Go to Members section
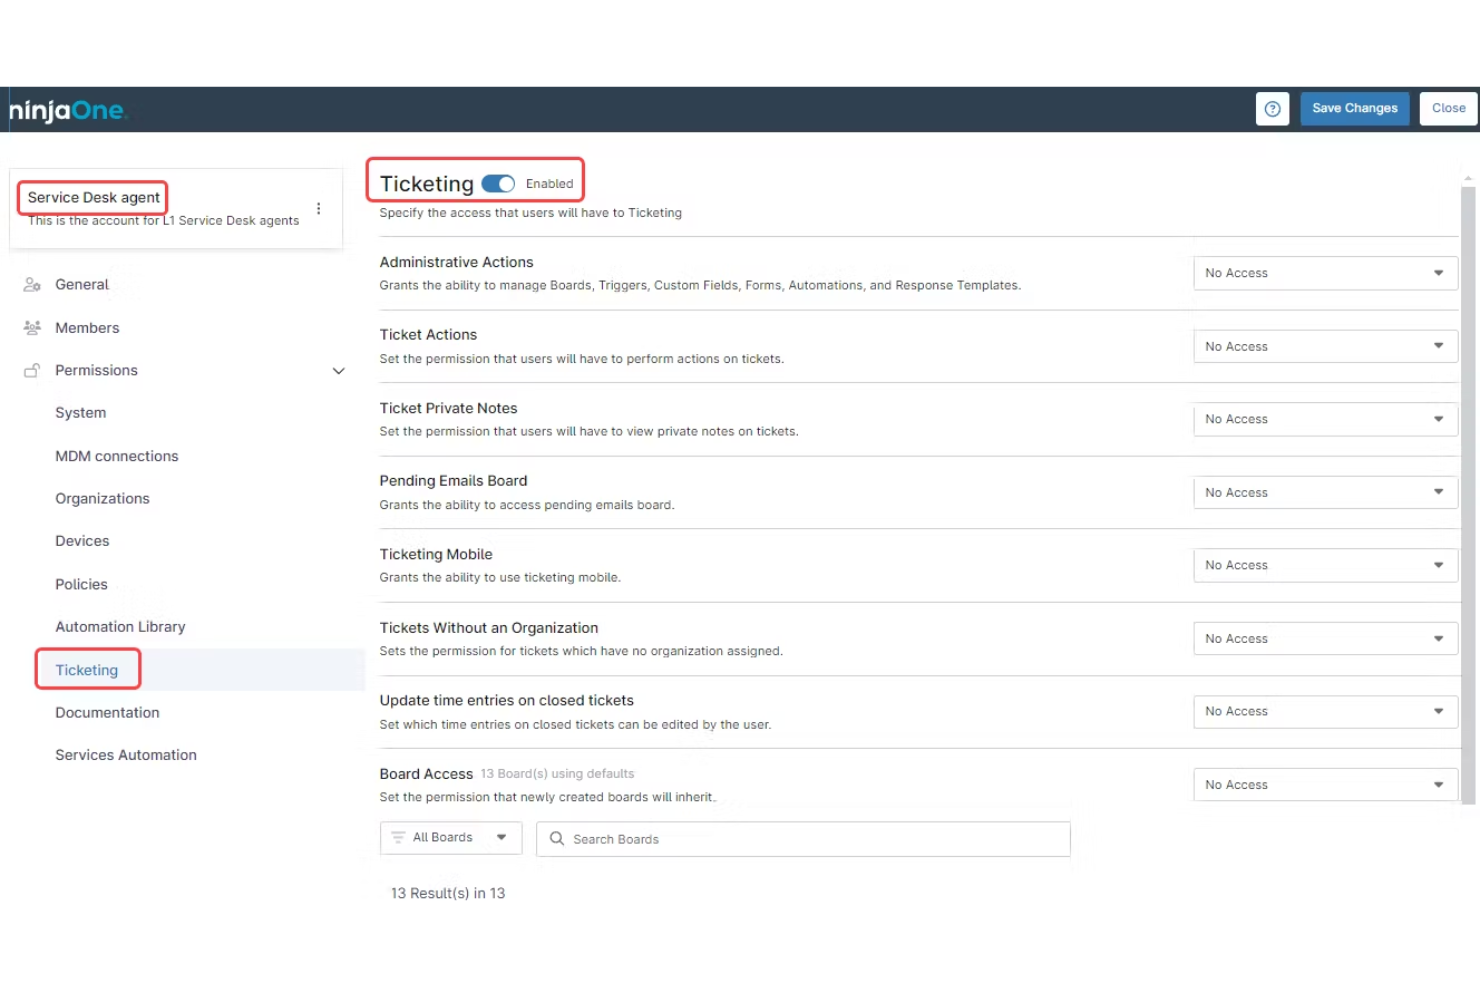The height and width of the screenshot is (987, 1480). tap(87, 328)
